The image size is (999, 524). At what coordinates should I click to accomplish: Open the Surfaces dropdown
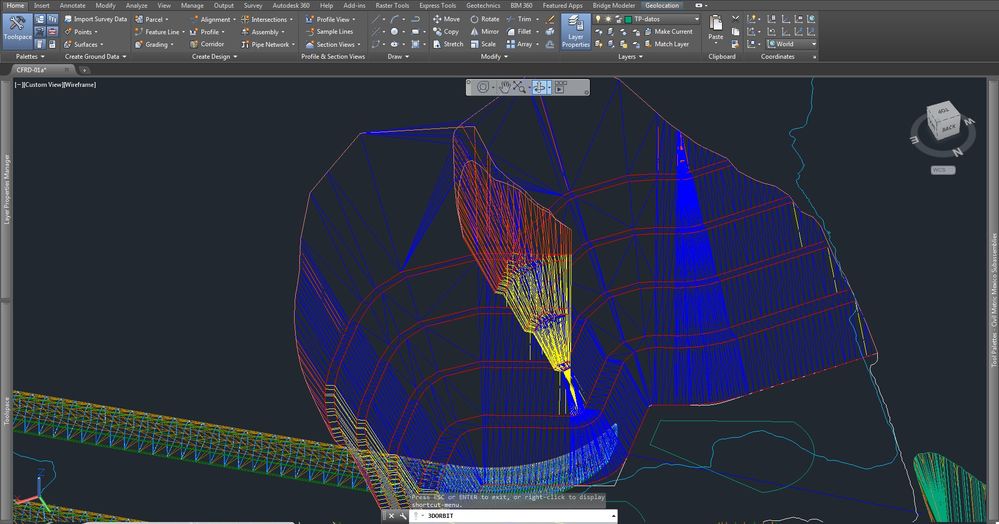[83, 45]
